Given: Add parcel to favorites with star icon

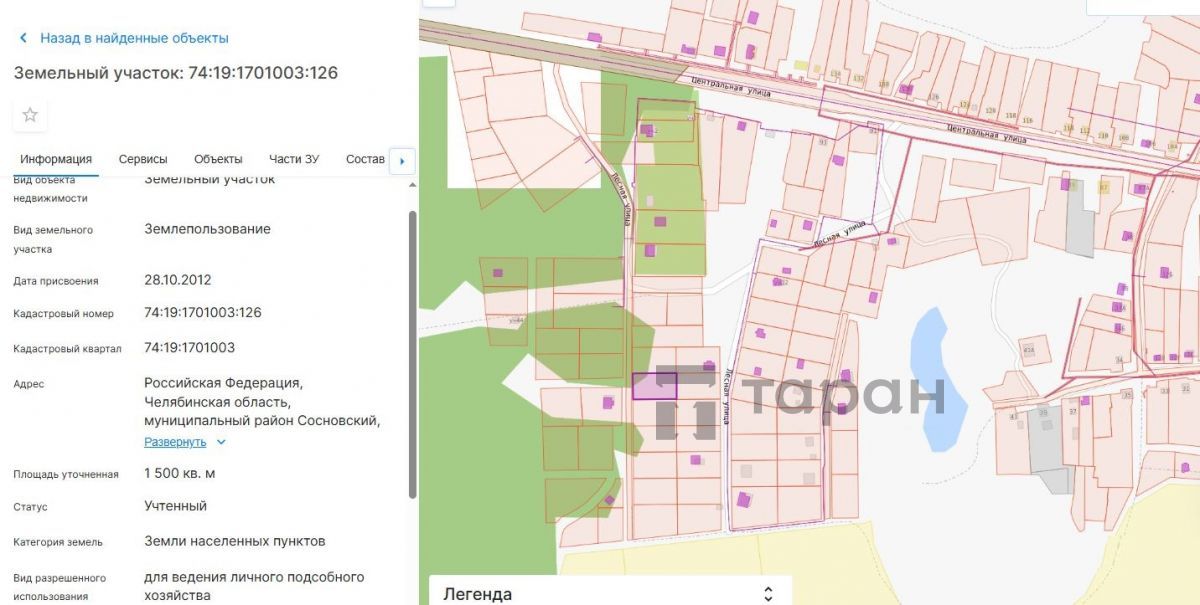Looking at the screenshot, I should [x=30, y=114].
